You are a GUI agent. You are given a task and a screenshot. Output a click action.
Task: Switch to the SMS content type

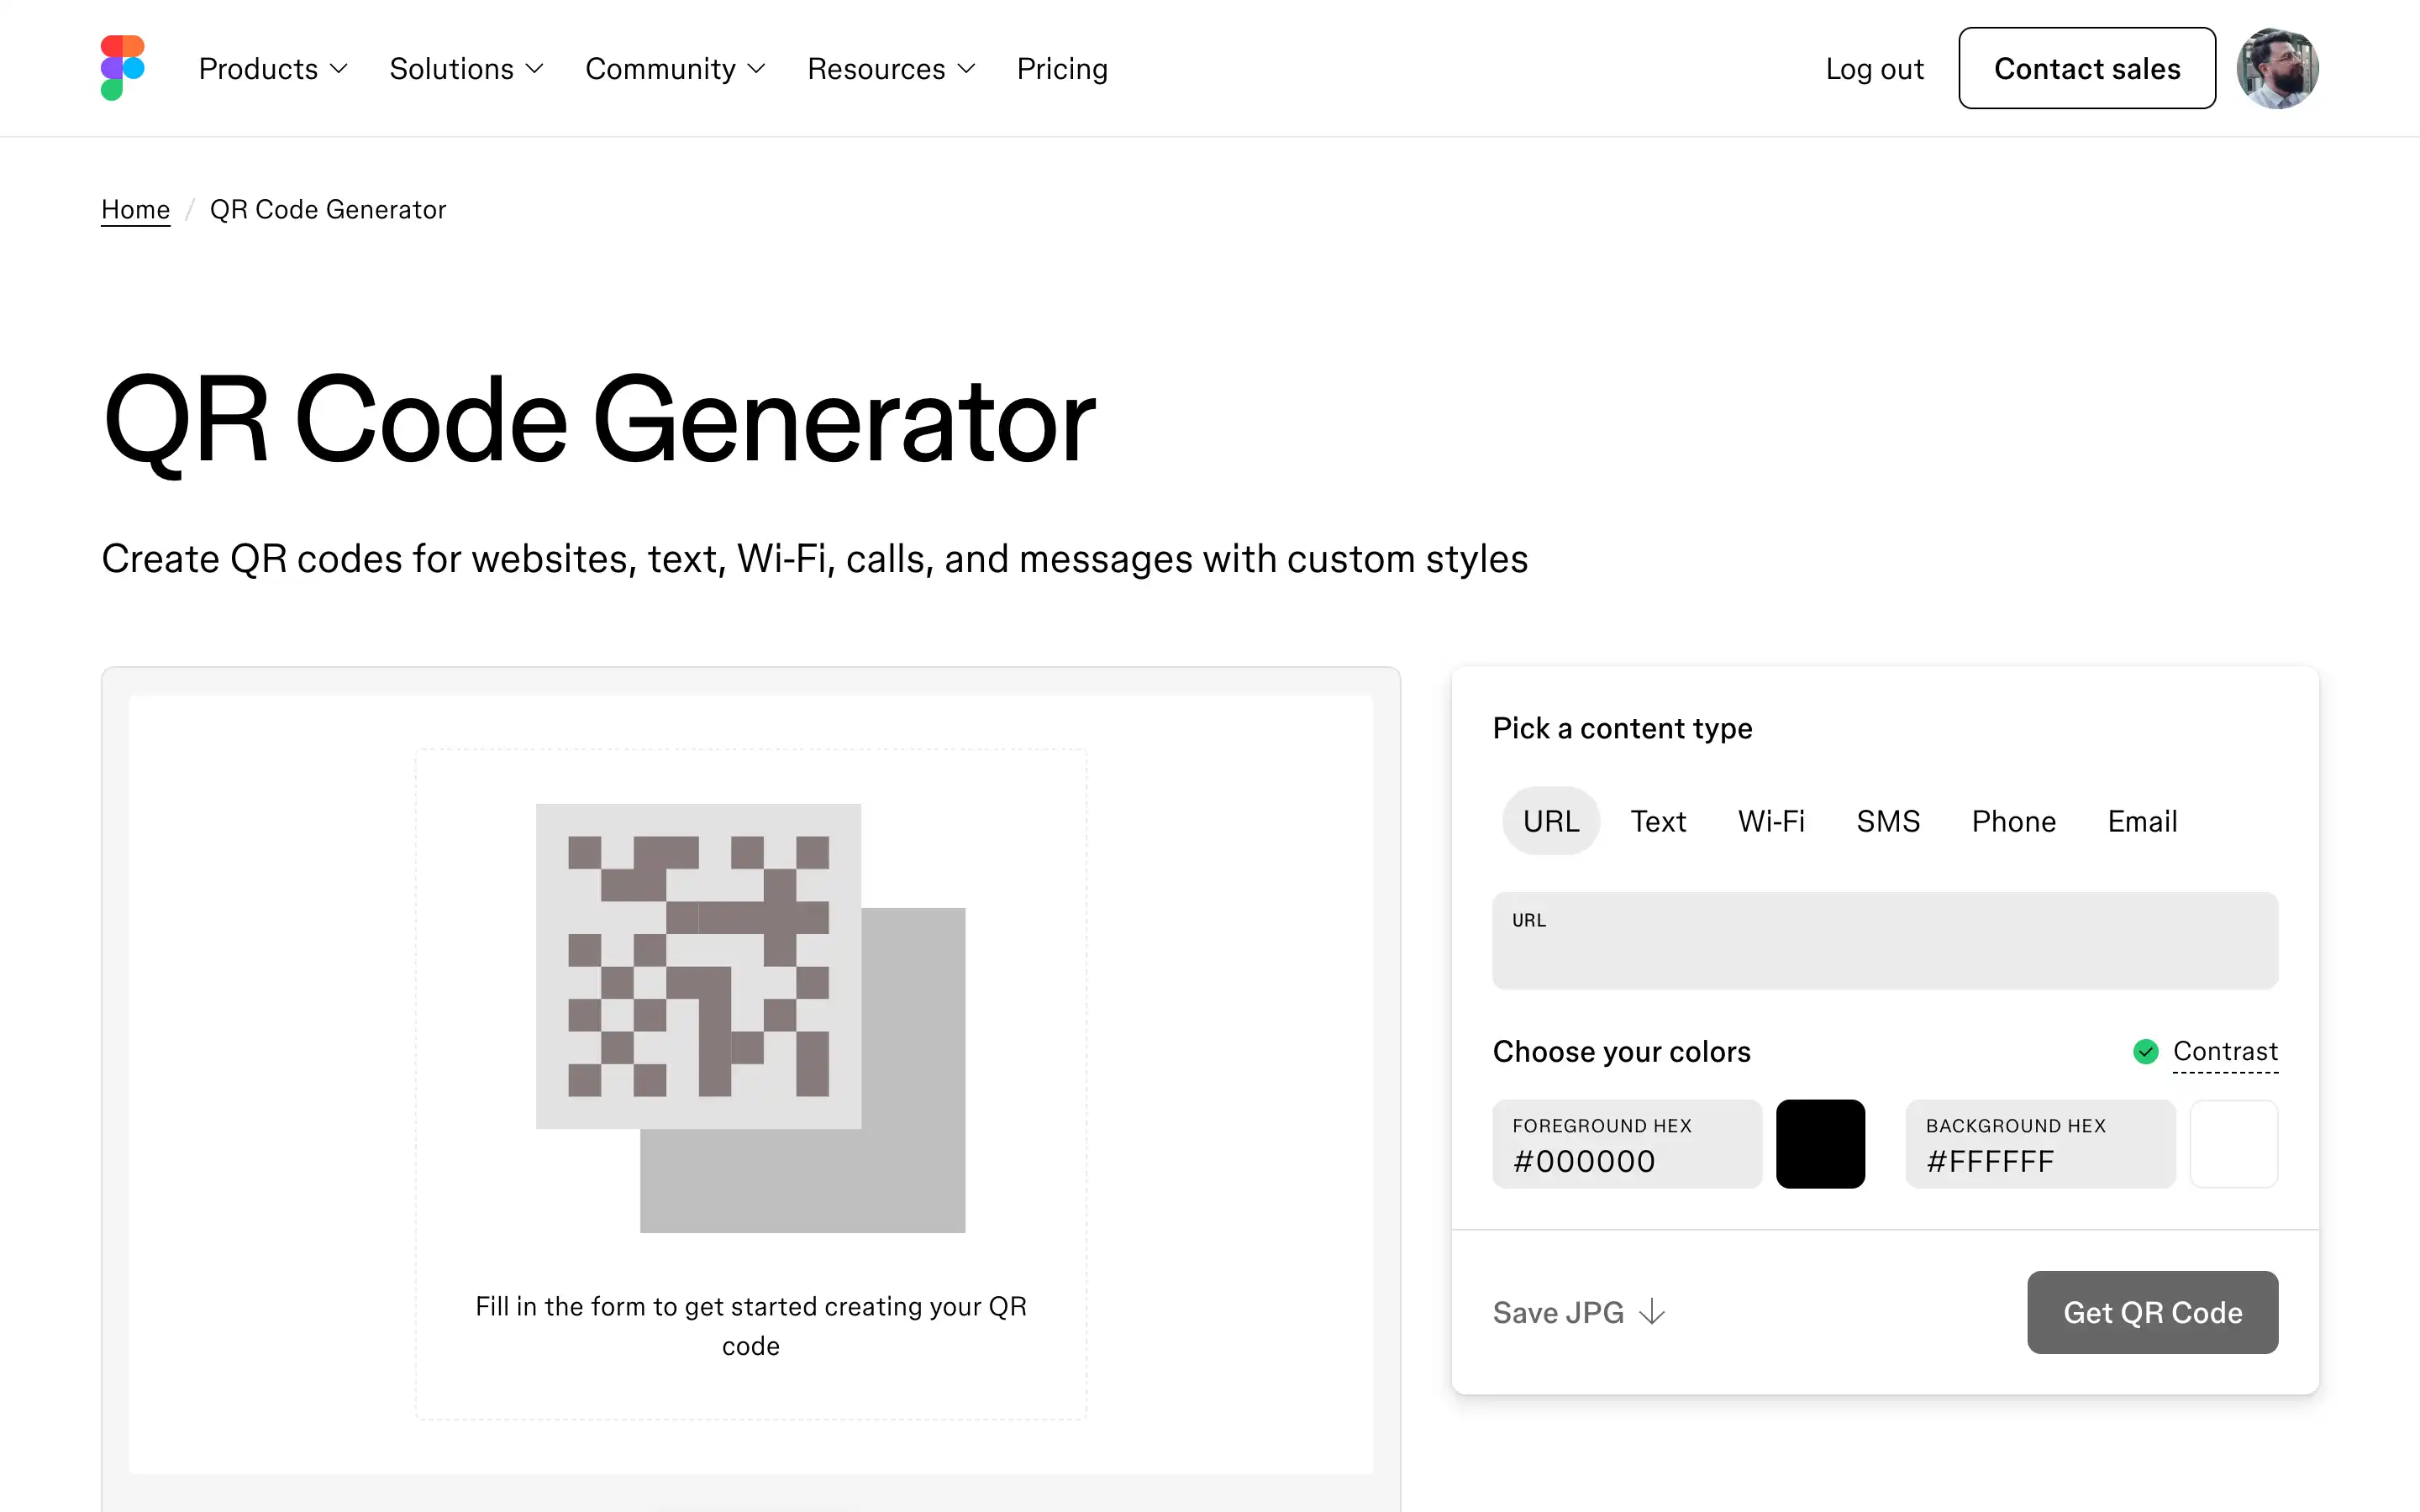click(1888, 821)
